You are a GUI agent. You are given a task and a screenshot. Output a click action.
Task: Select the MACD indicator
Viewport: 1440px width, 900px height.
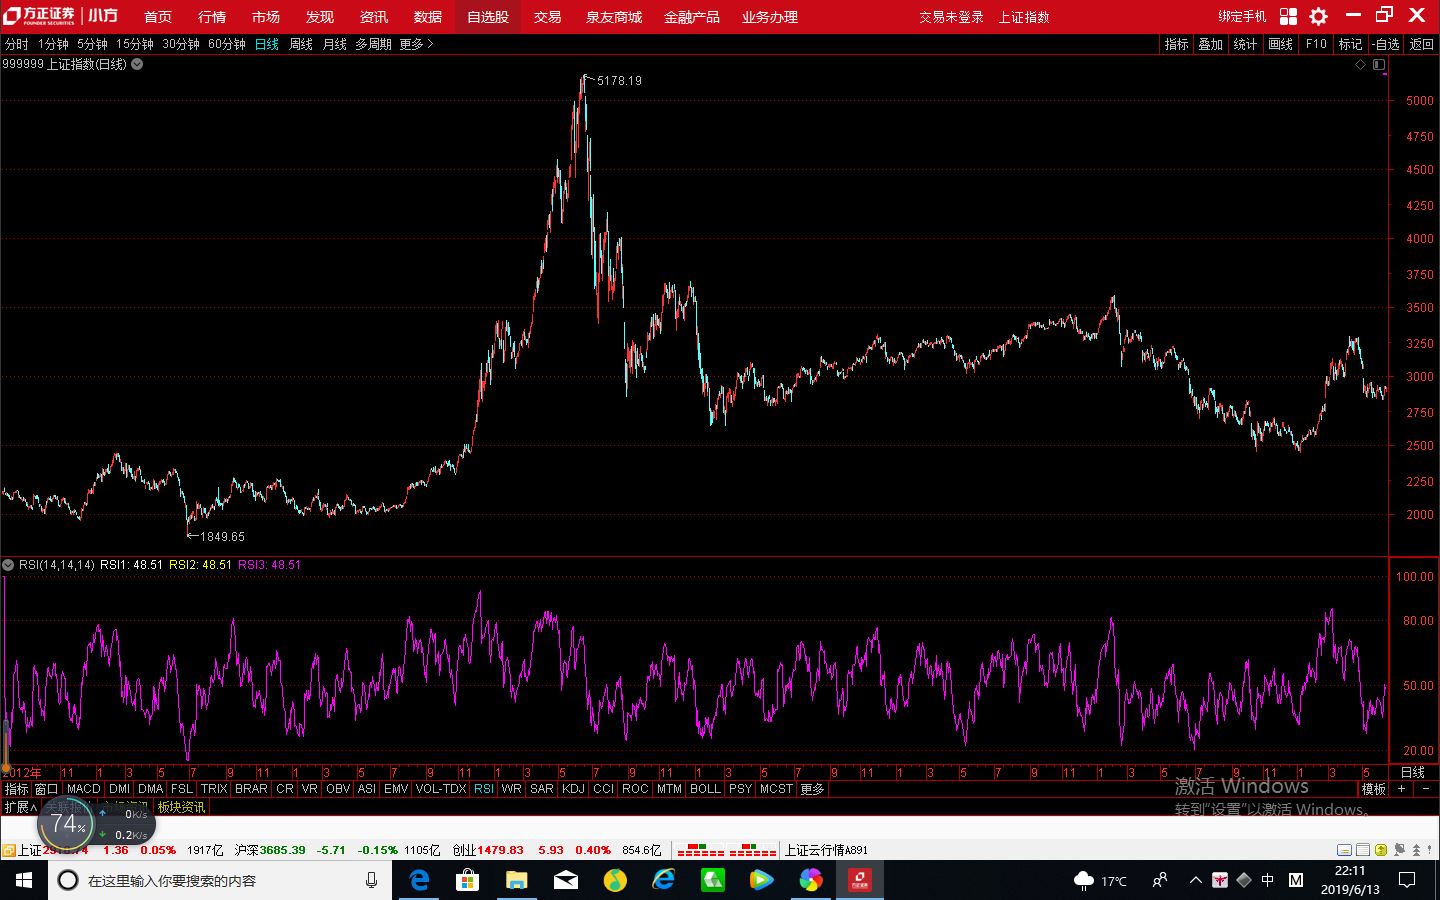tap(84, 789)
